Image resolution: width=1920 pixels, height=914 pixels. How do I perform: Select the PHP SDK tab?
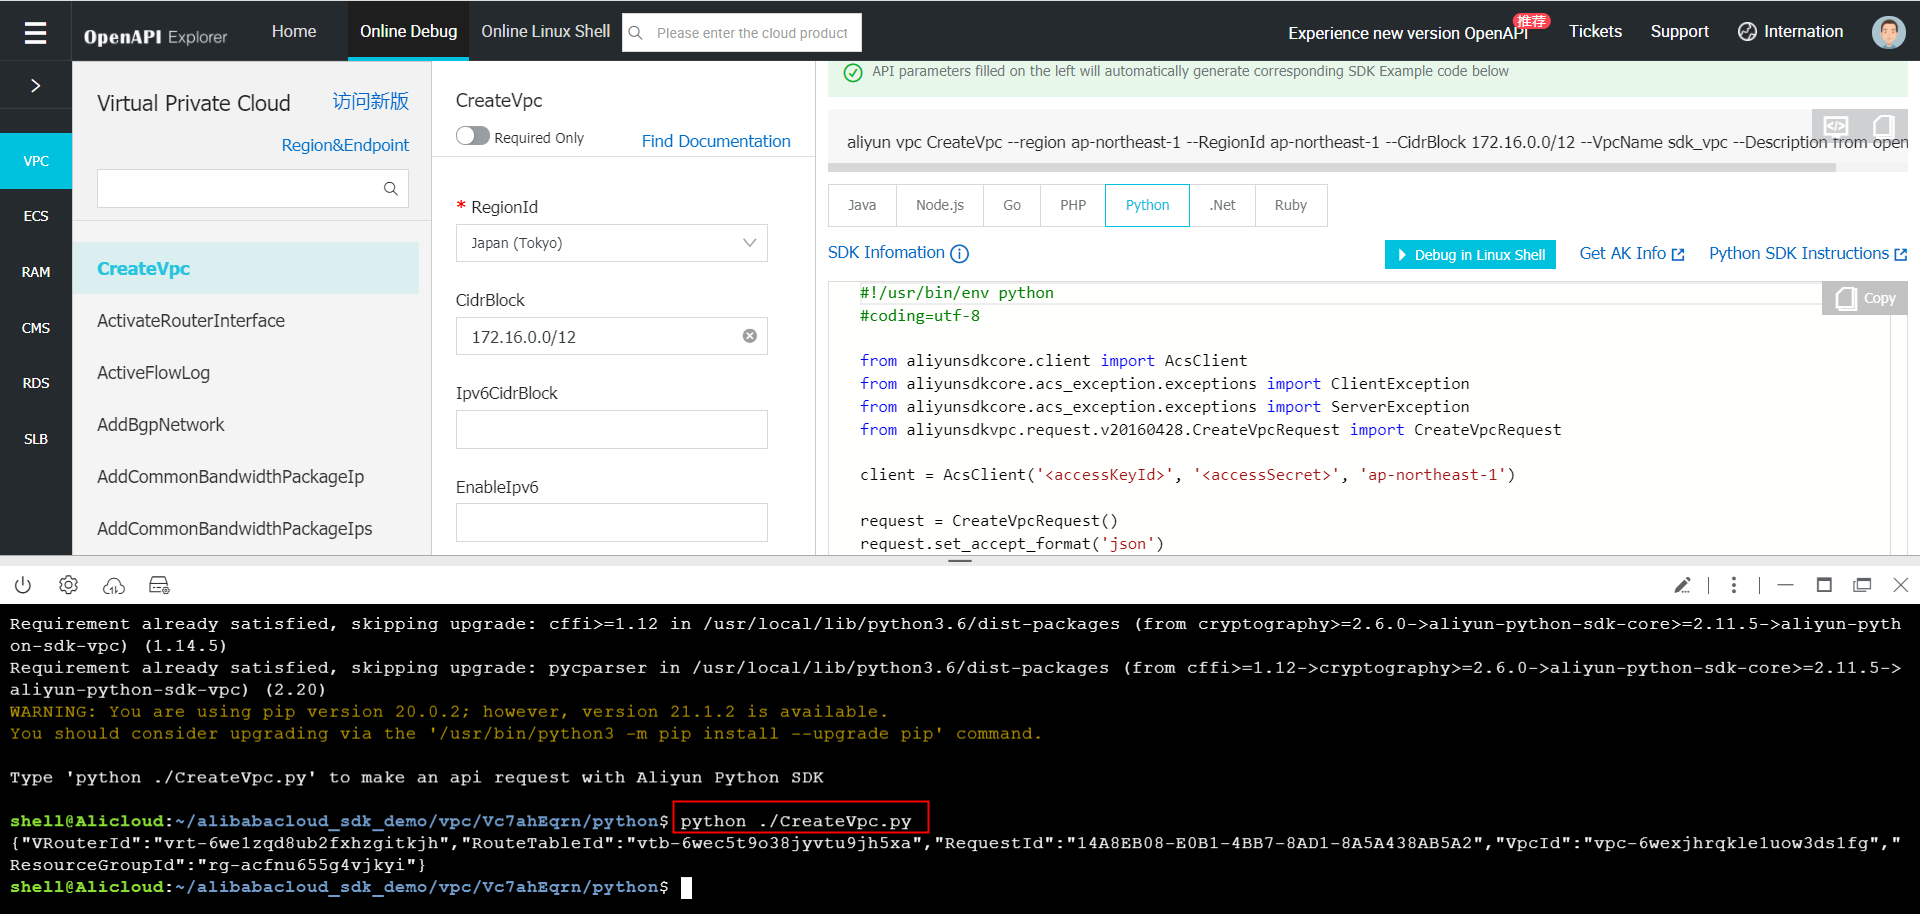point(1073,205)
